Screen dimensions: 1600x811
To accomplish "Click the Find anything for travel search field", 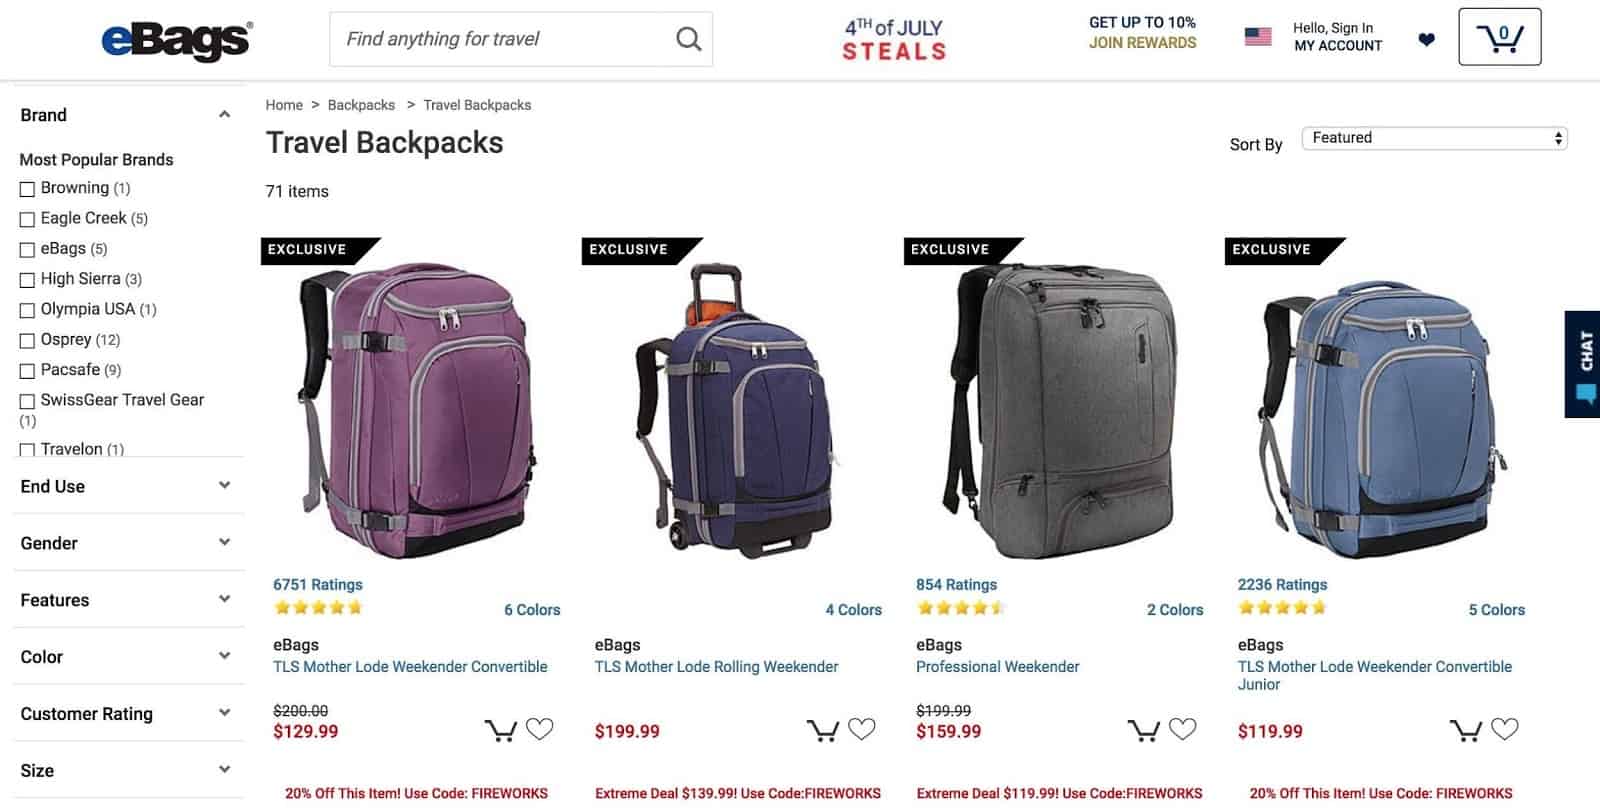I will pos(500,39).
